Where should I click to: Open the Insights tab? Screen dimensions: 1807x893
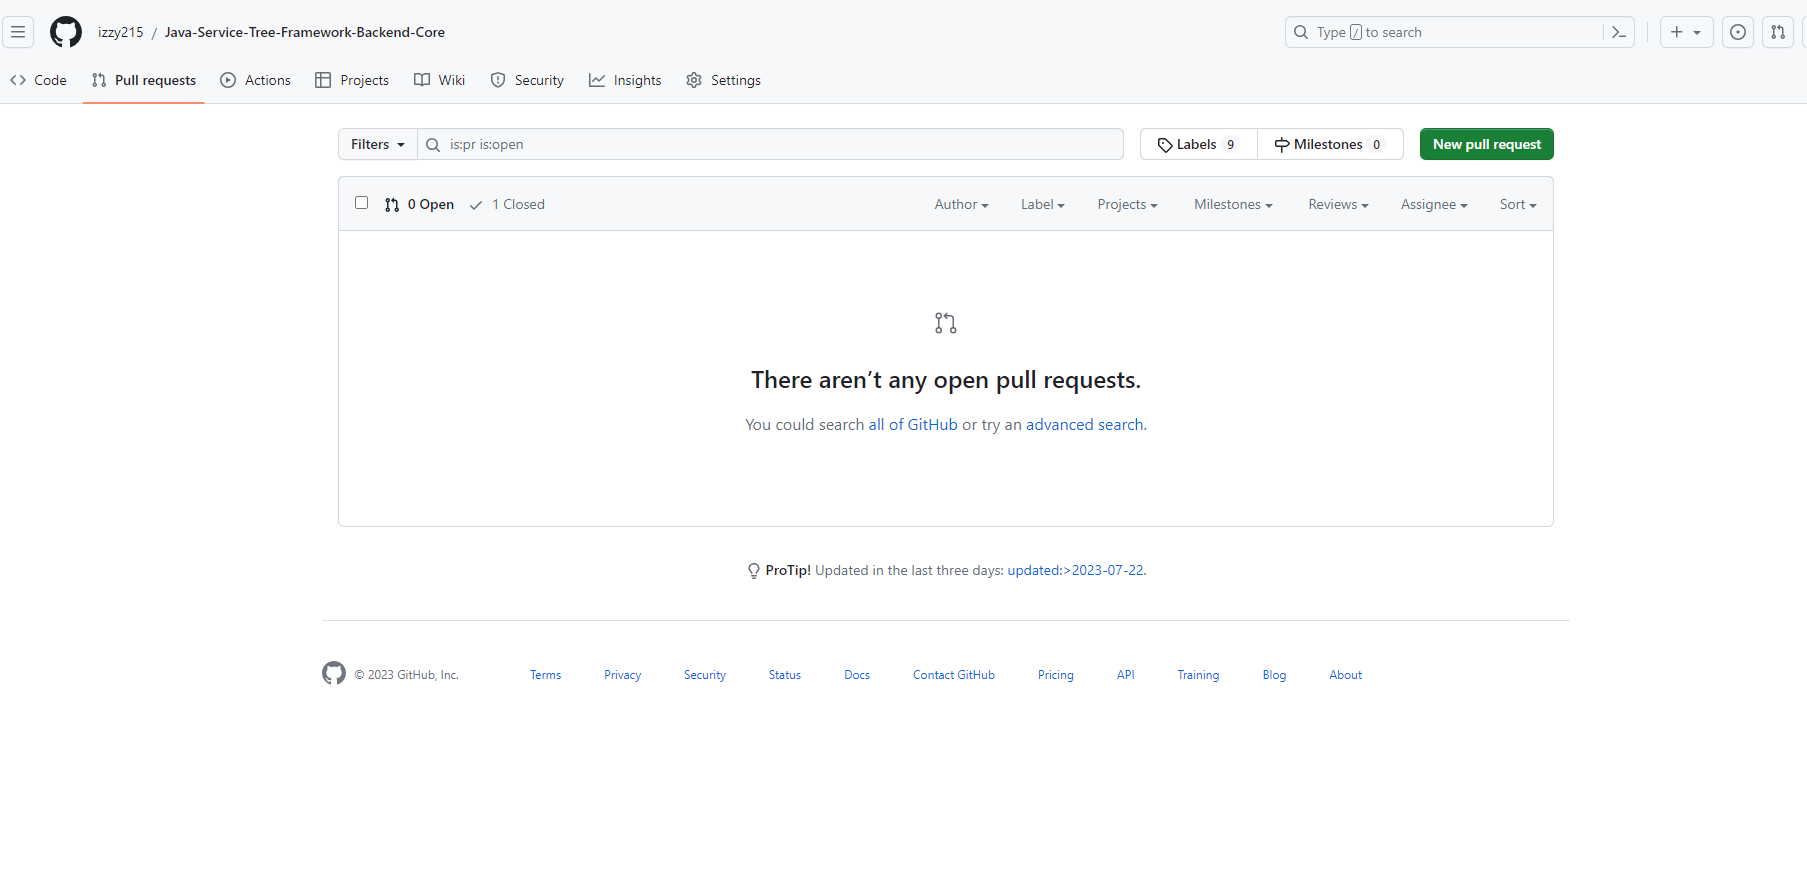[x=625, y=80]
